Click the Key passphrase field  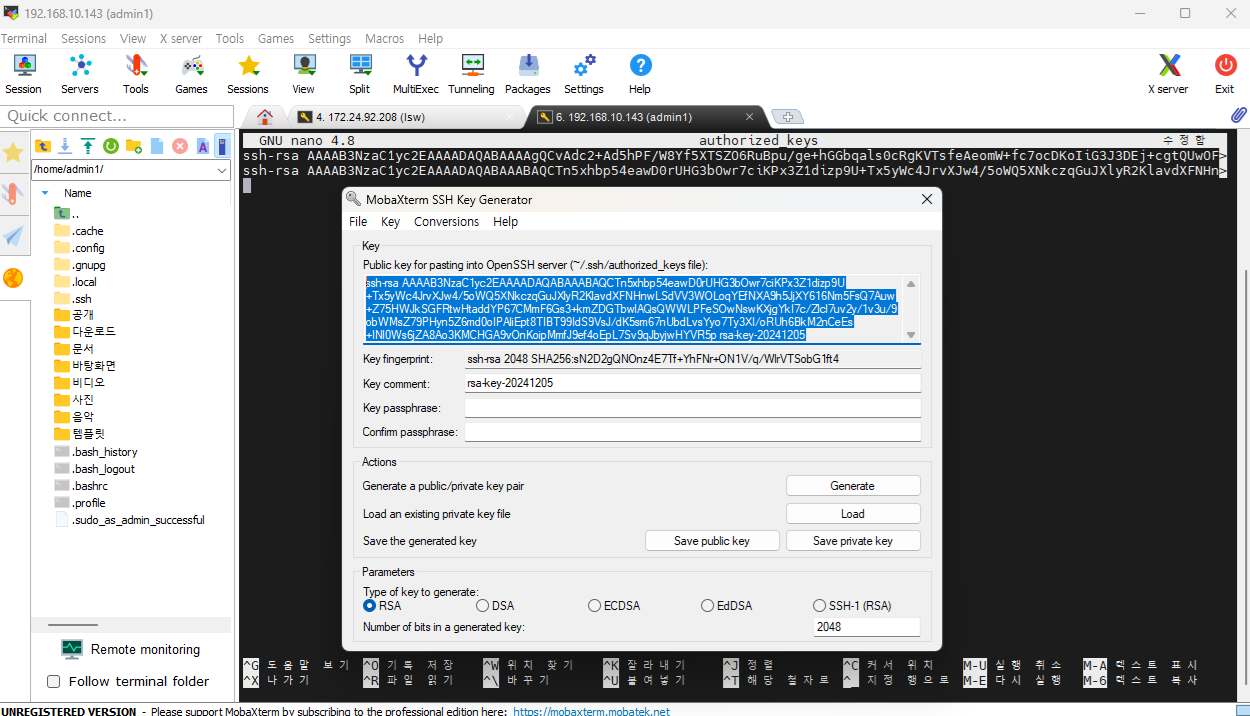click(692, 408)
